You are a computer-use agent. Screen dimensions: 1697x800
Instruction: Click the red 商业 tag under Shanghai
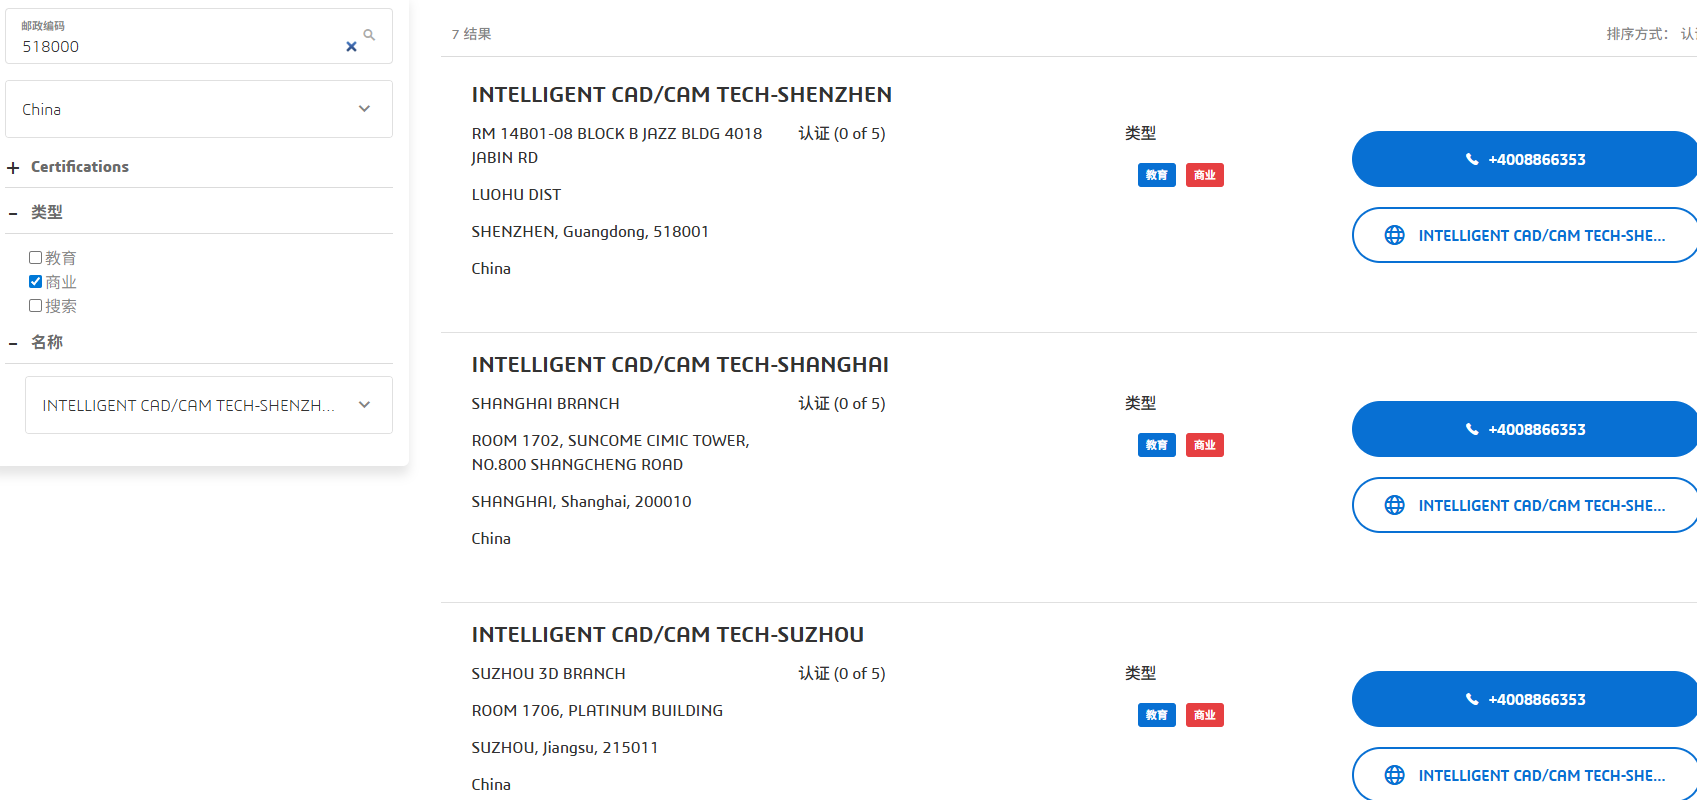[x=1205, y=445]
